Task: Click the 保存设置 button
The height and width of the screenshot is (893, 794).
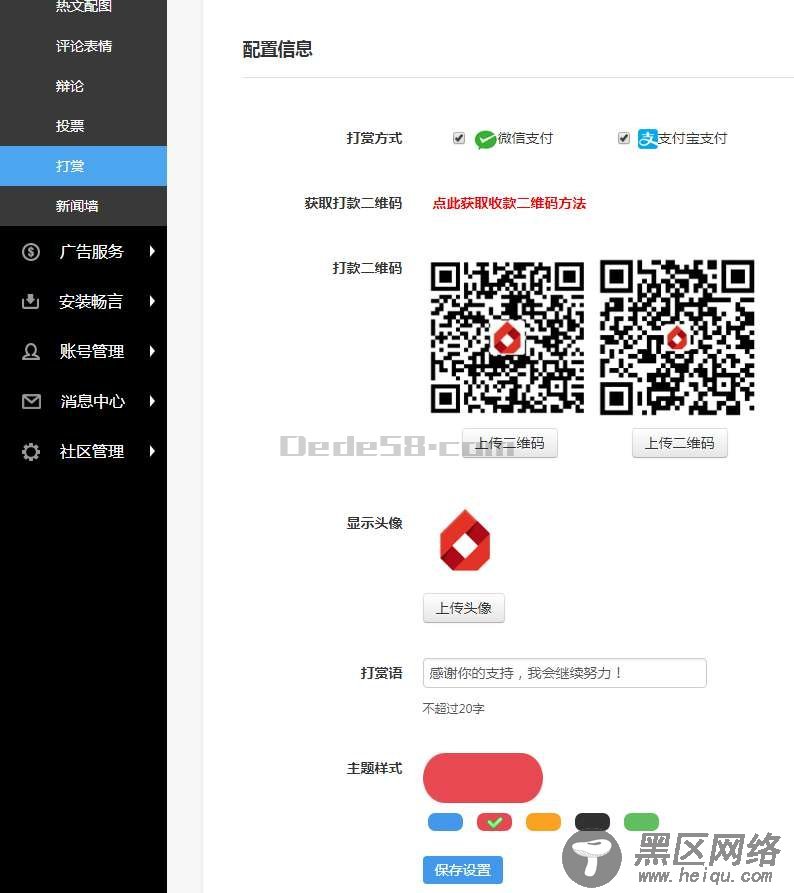Action: coord(463,870)
